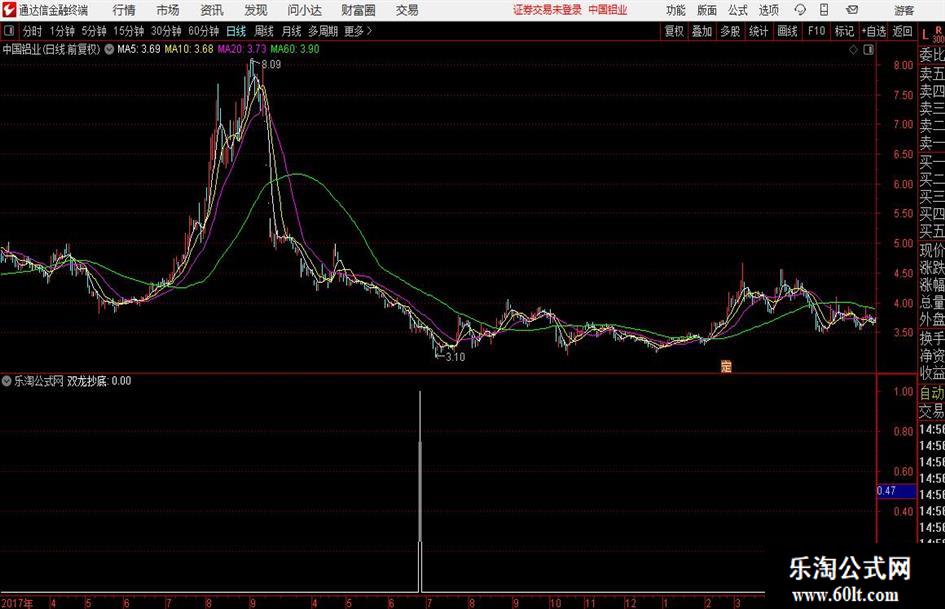This screenshot has height=609, width=945.
Task: Open the 财富圈 menu
Action: pos(358,10)
